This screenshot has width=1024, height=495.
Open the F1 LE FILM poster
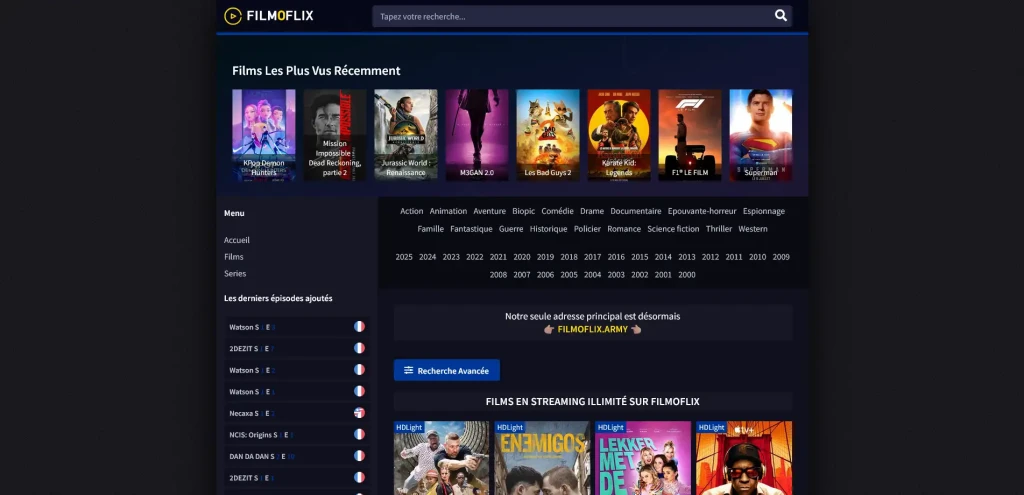click(690, 135)
